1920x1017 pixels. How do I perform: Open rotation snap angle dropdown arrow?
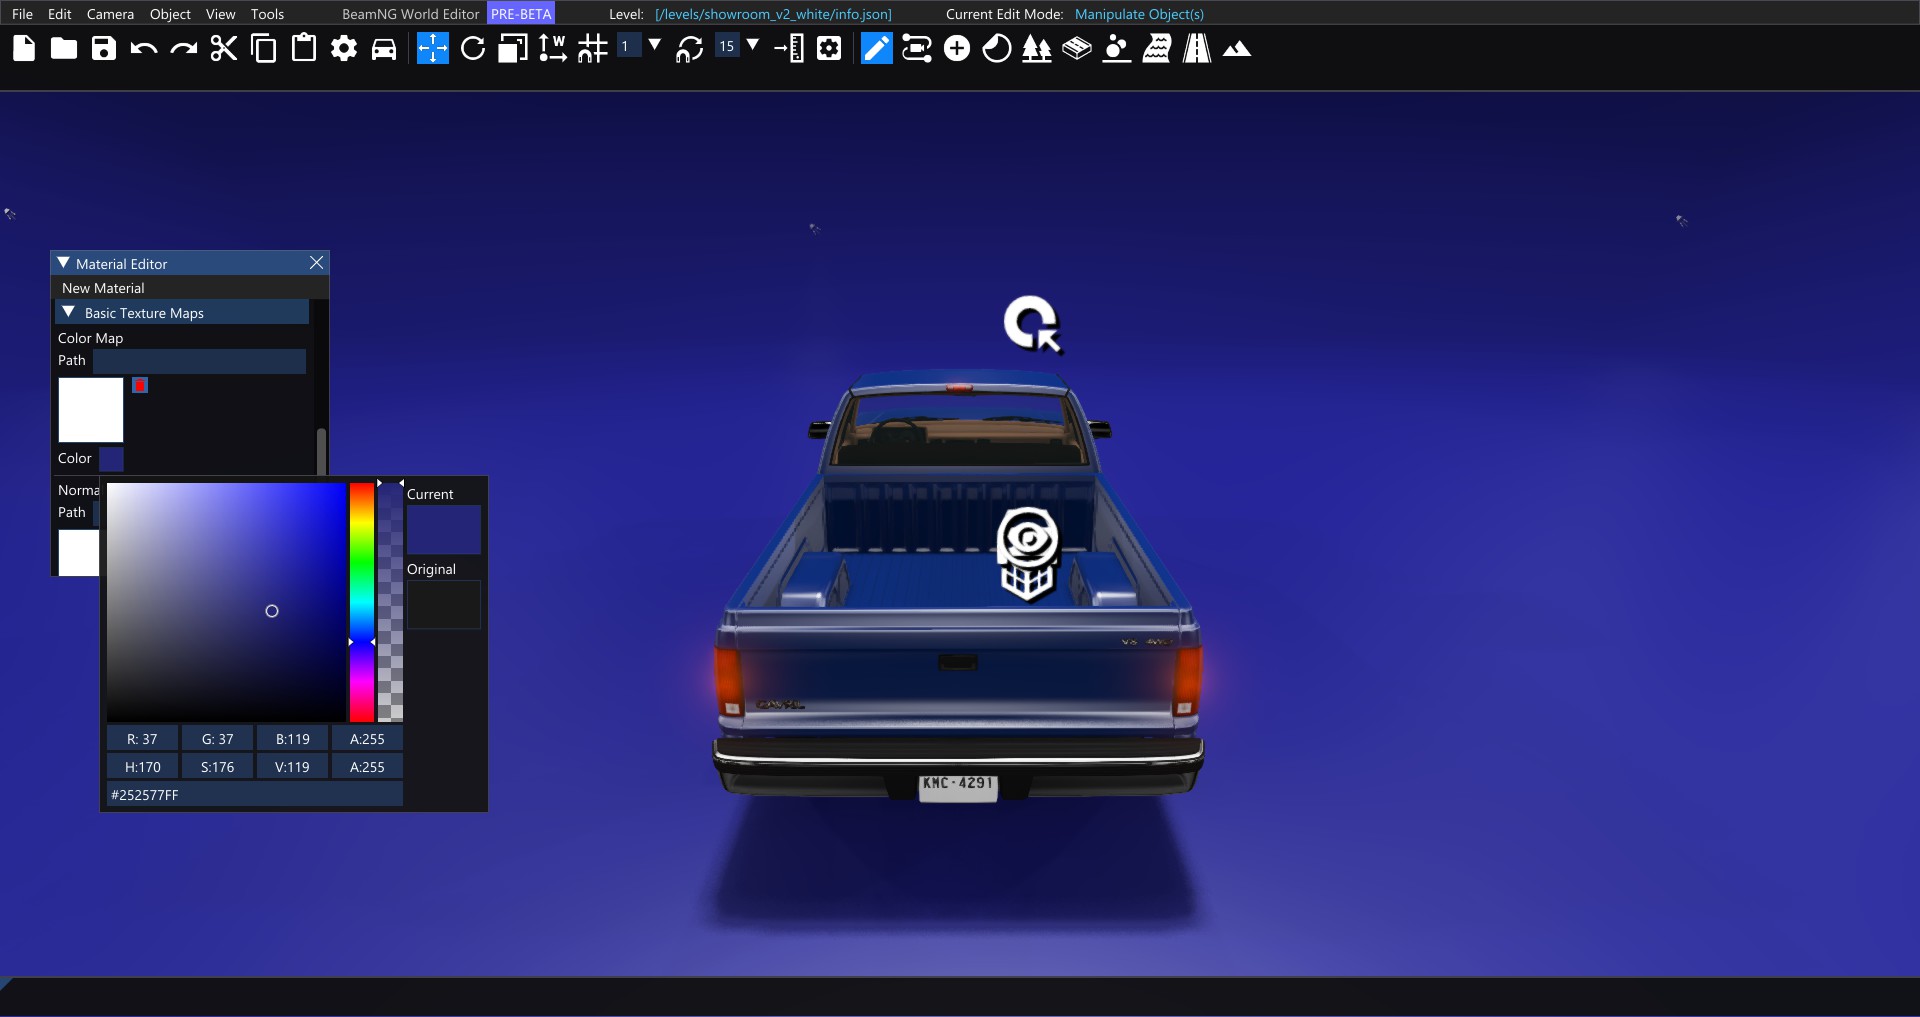753,45
